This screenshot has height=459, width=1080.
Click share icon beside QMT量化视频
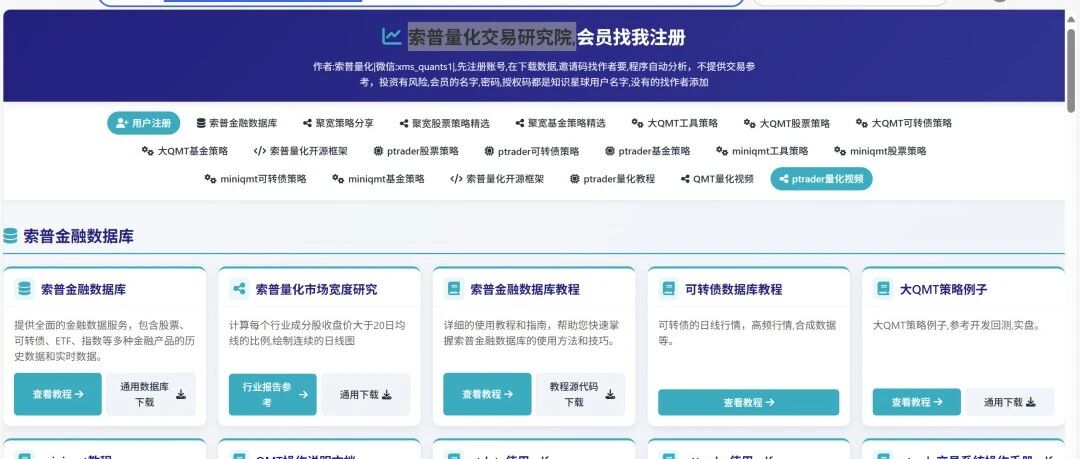pyautogui.click(x=685, y=178)
